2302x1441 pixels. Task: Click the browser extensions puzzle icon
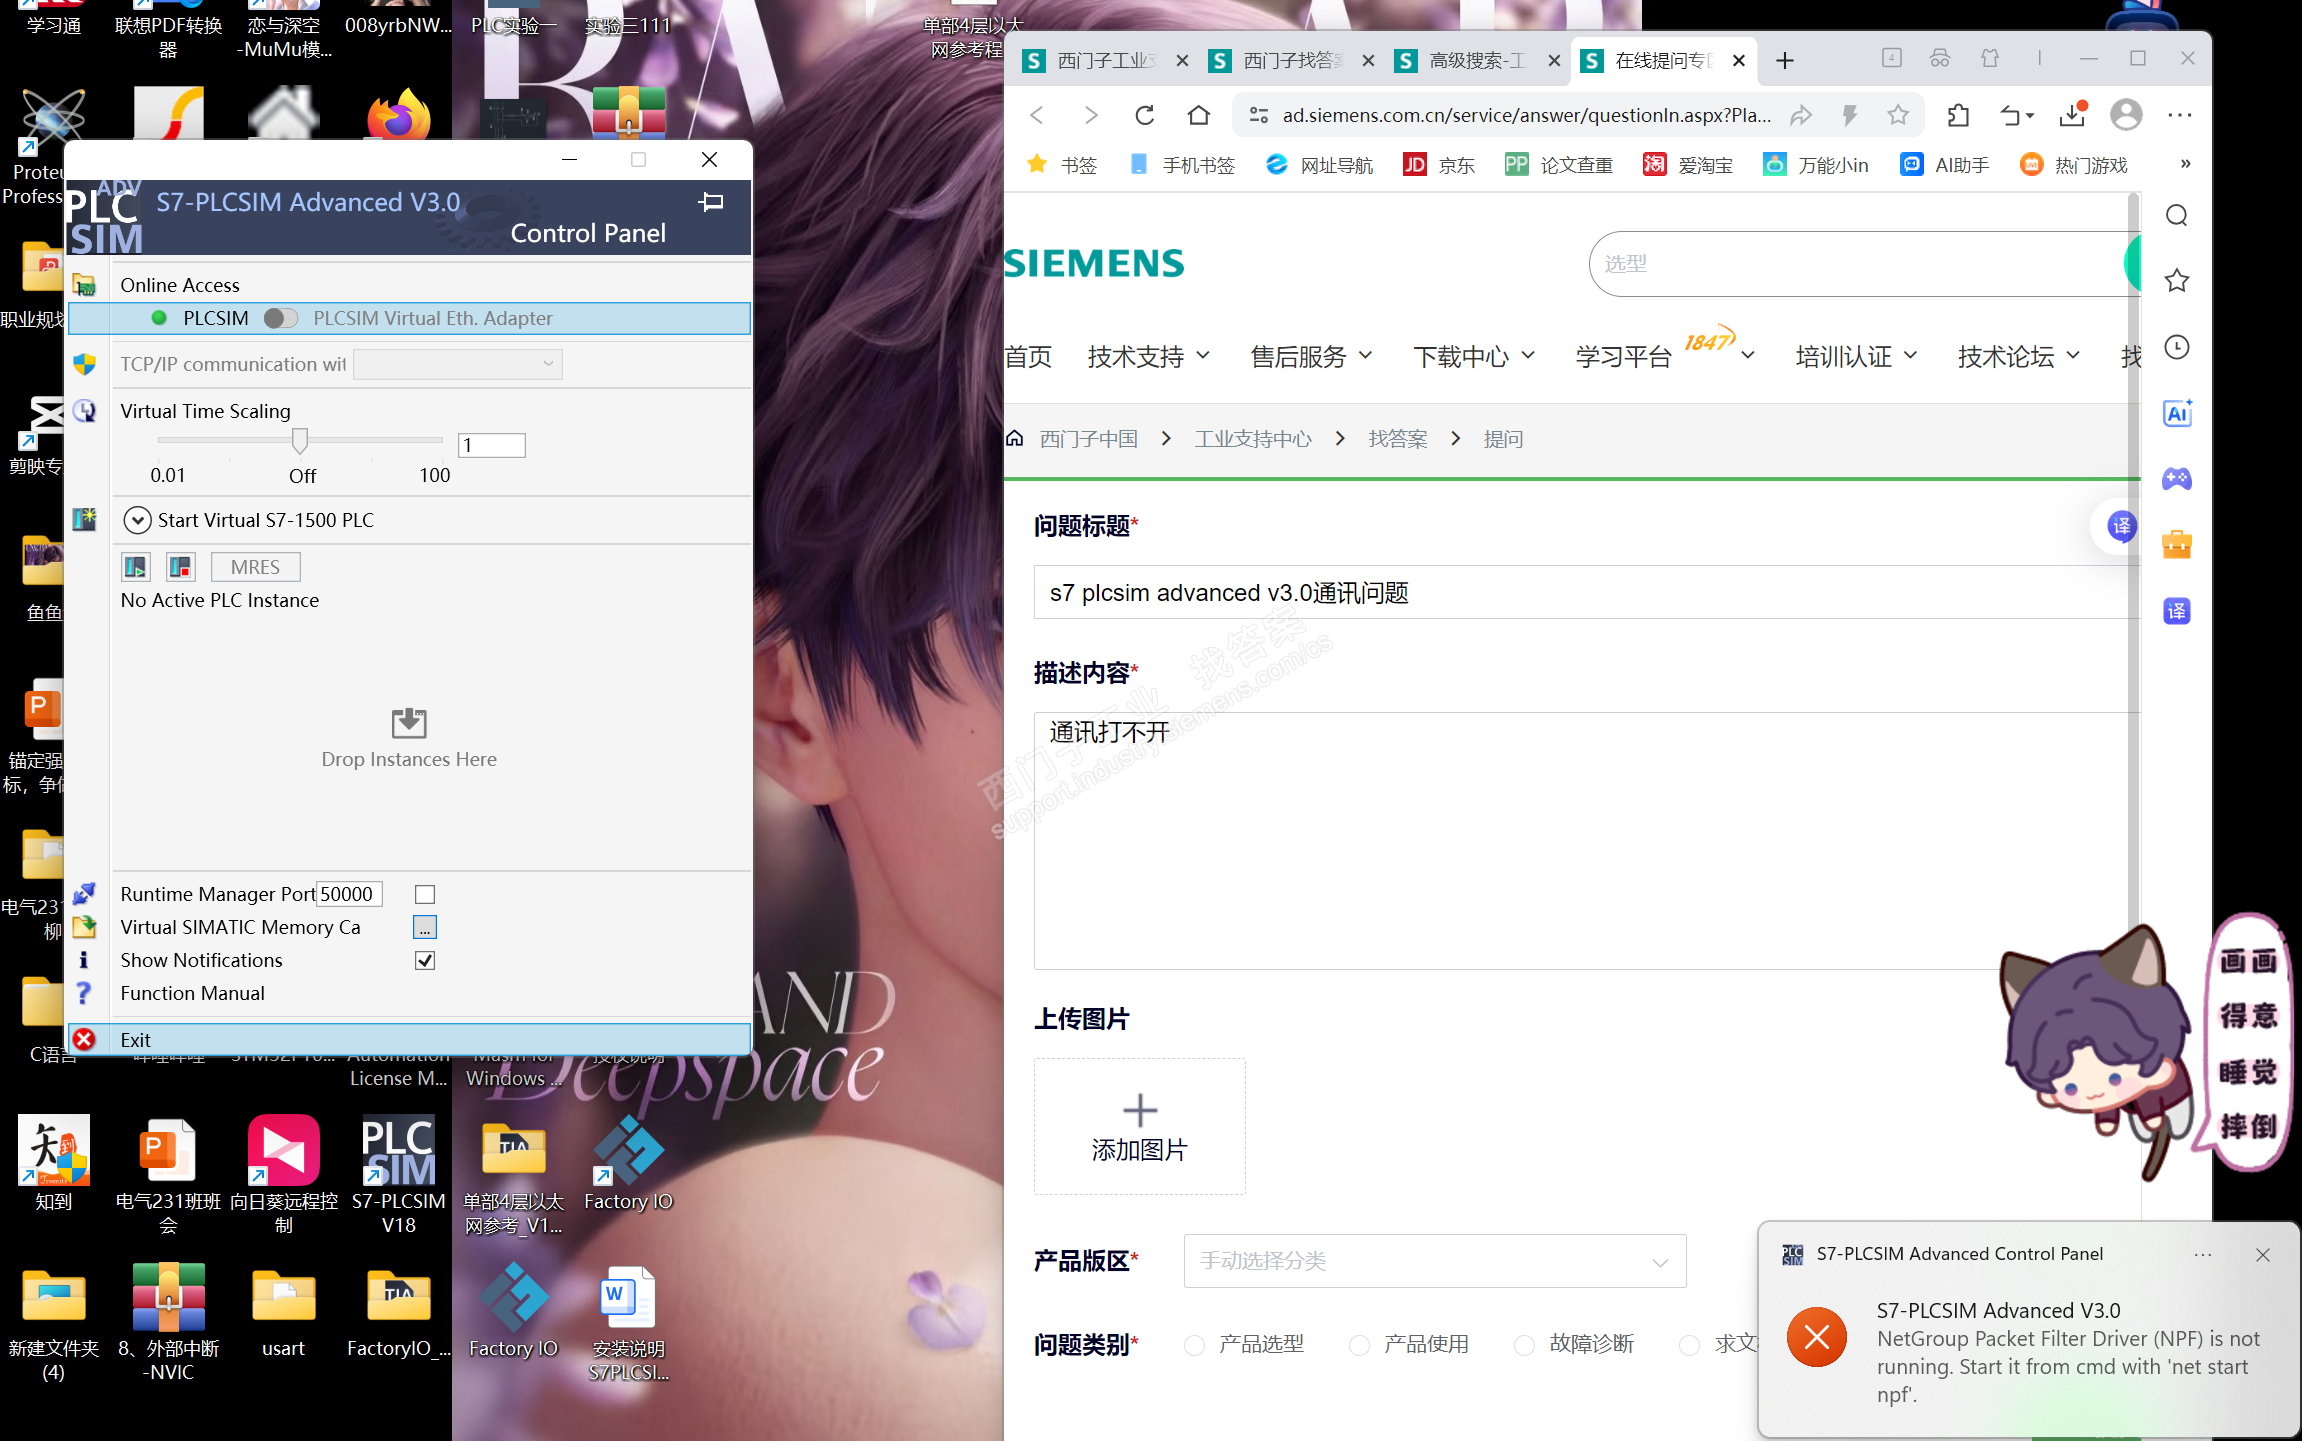[1958, 116]
